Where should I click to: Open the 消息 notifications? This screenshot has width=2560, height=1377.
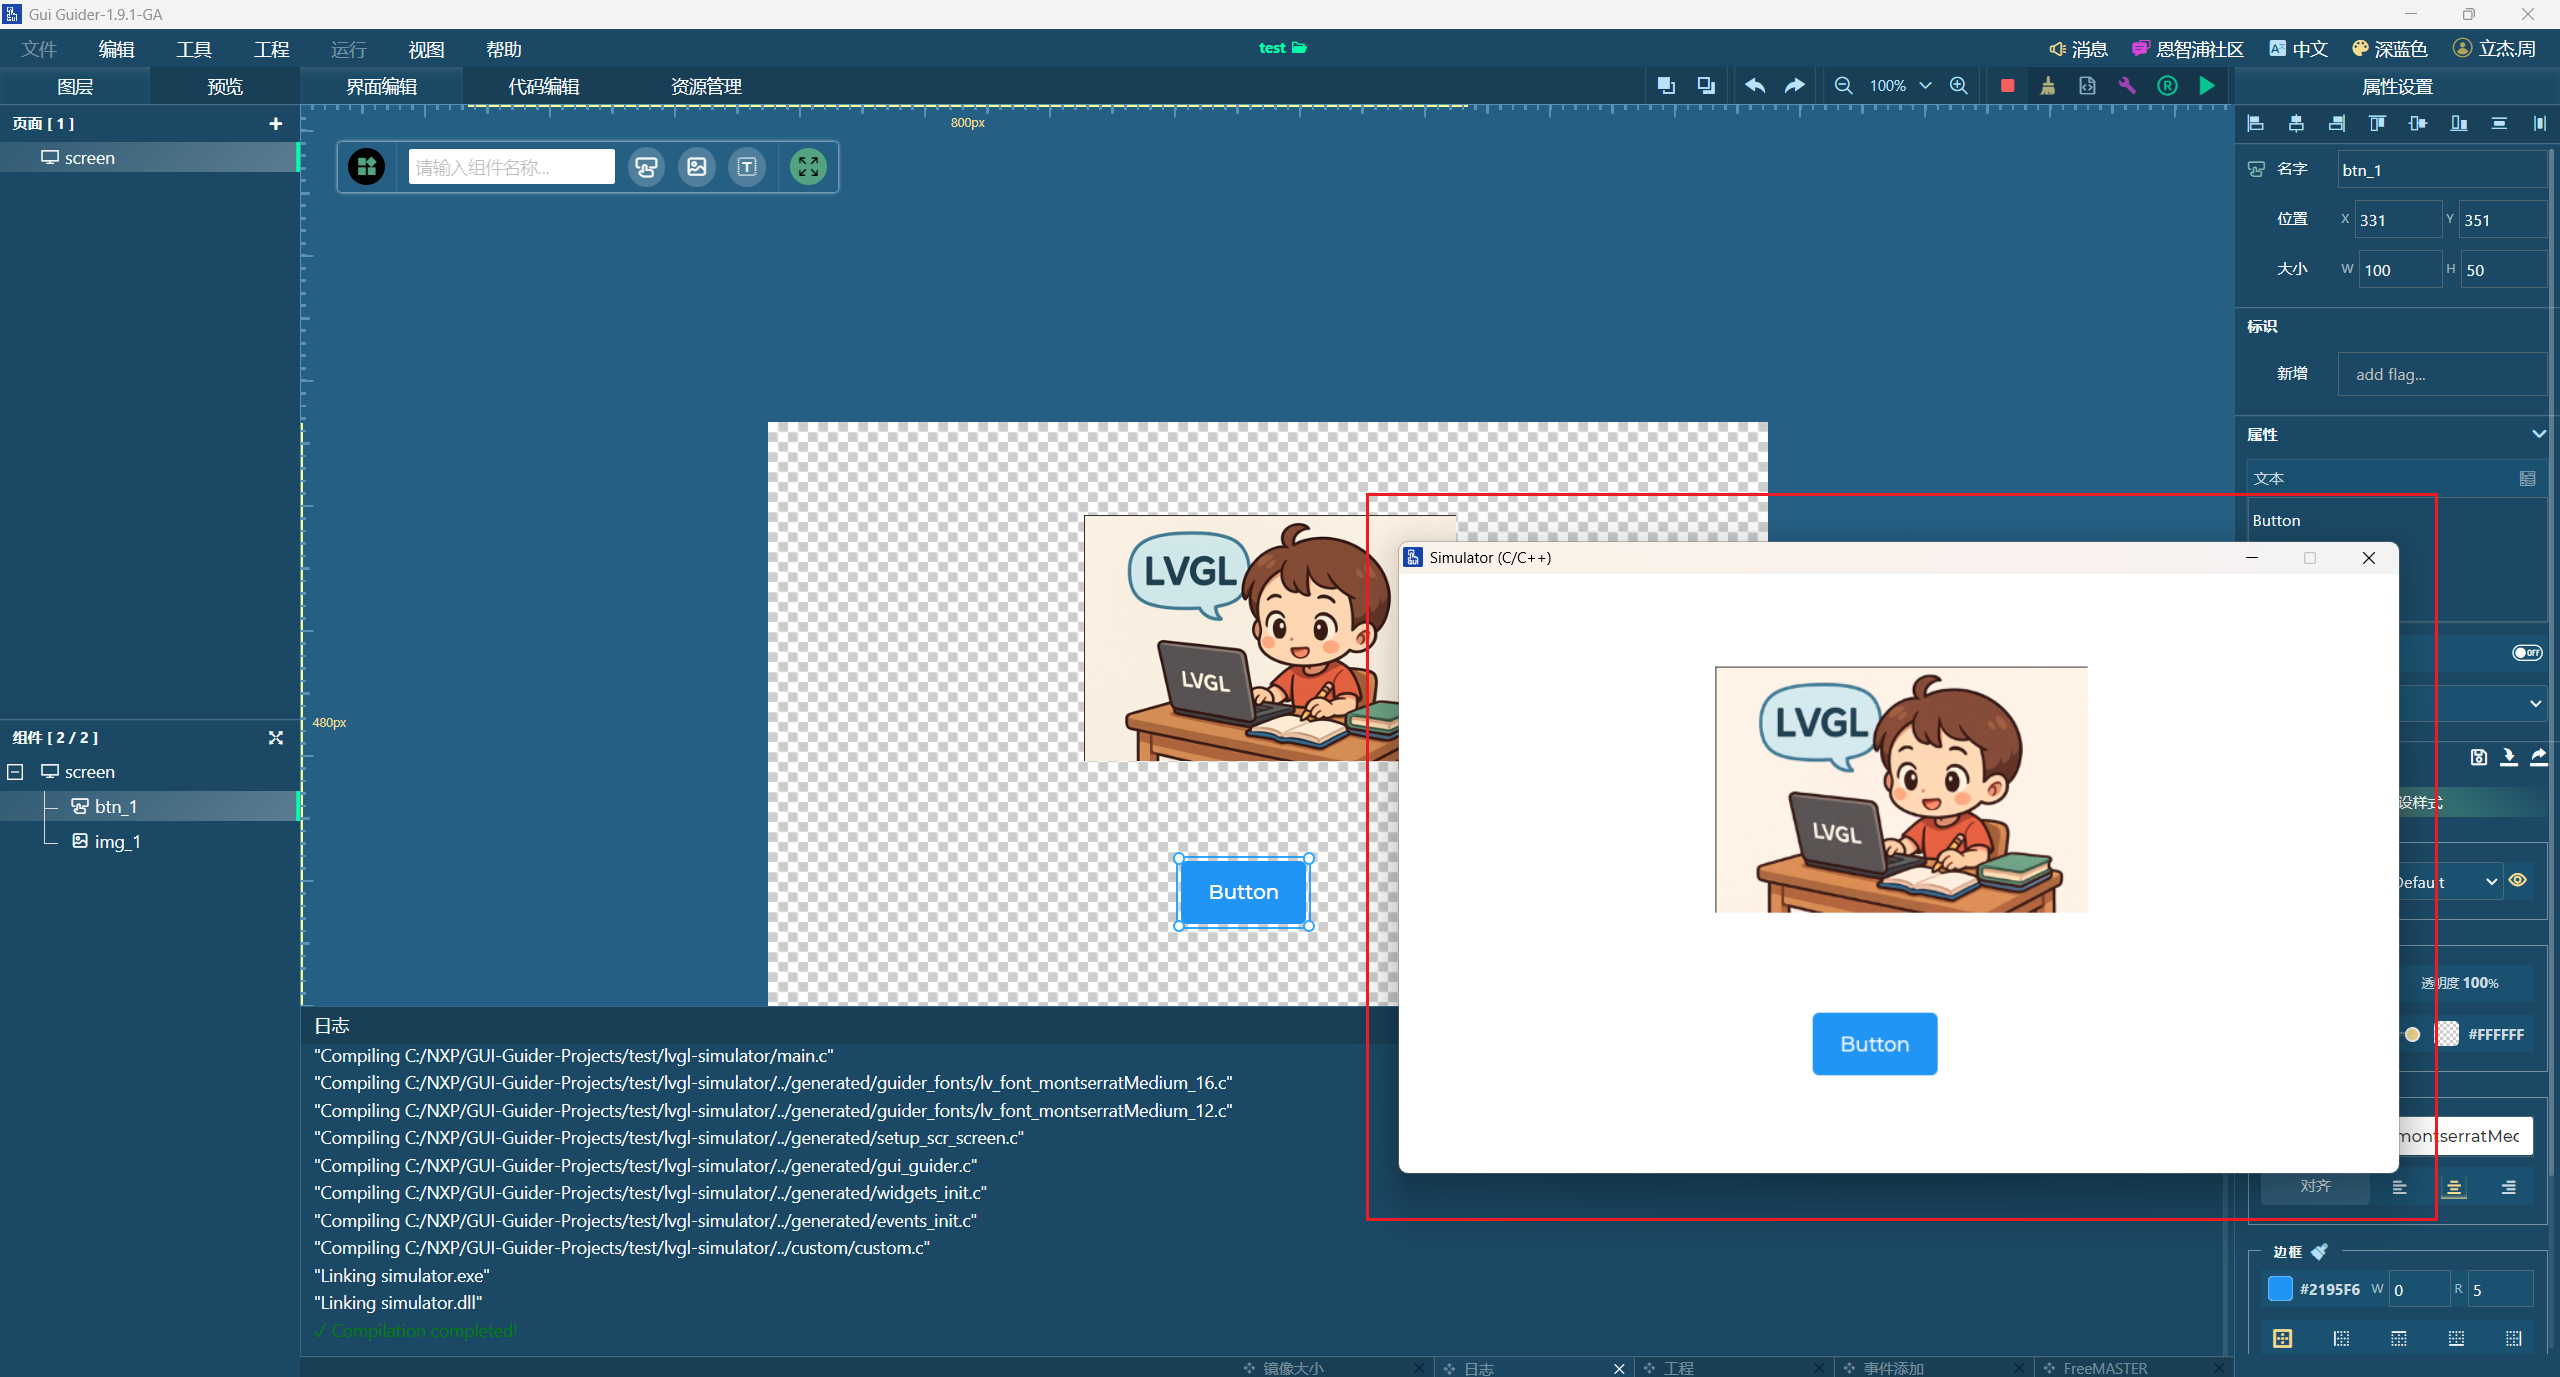(x=2079, y=49)
